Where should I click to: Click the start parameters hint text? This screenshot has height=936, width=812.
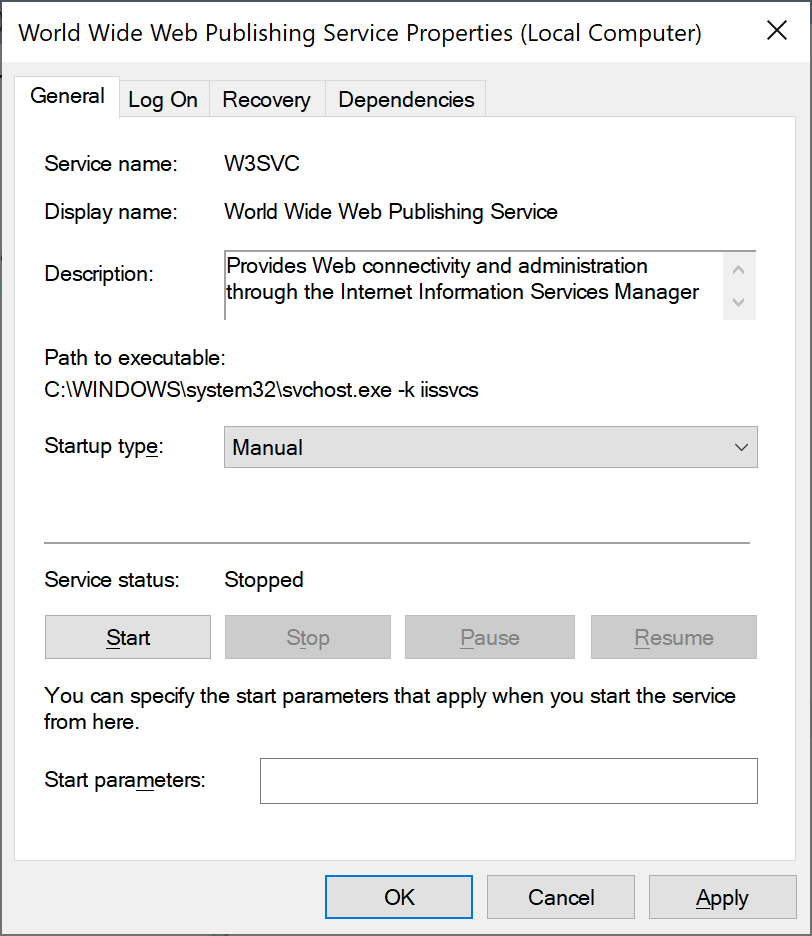(390, 709)
